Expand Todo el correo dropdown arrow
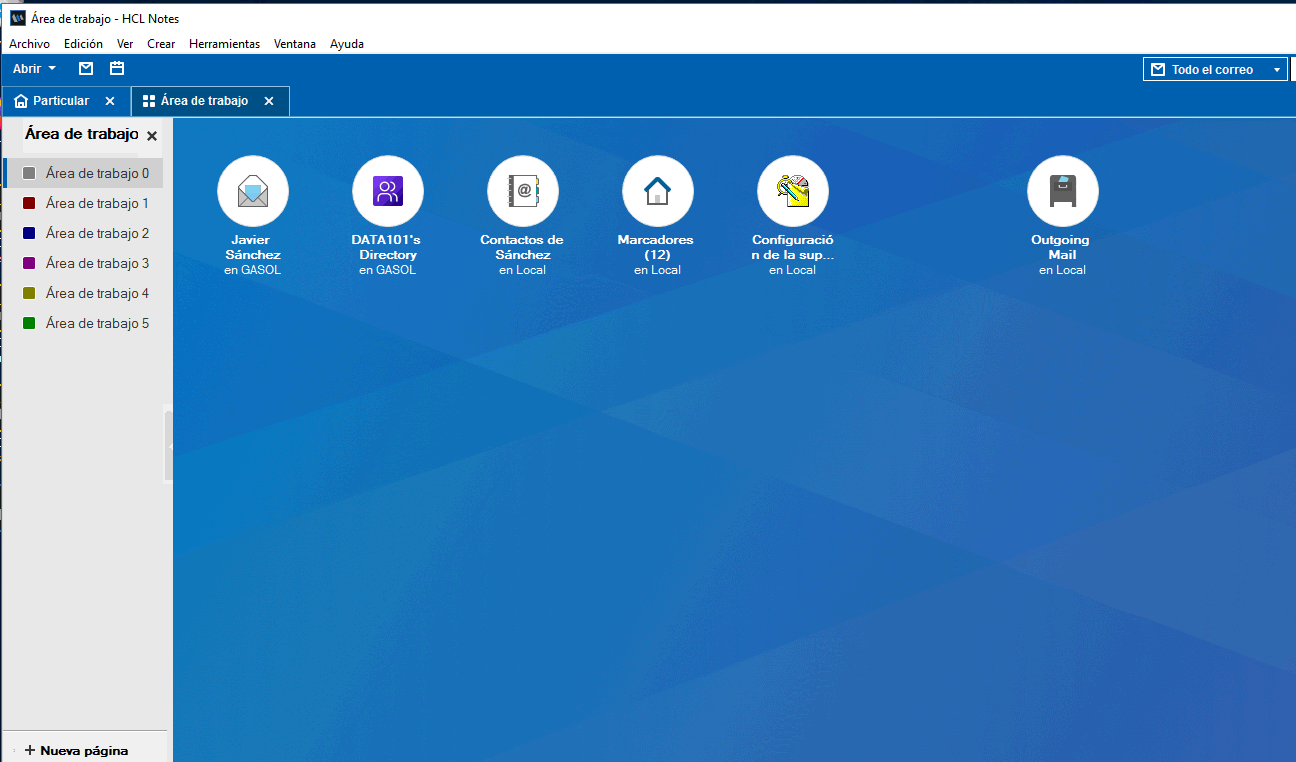The width and height of the screenshot is (1296, 762). (x=1277, y=70)
